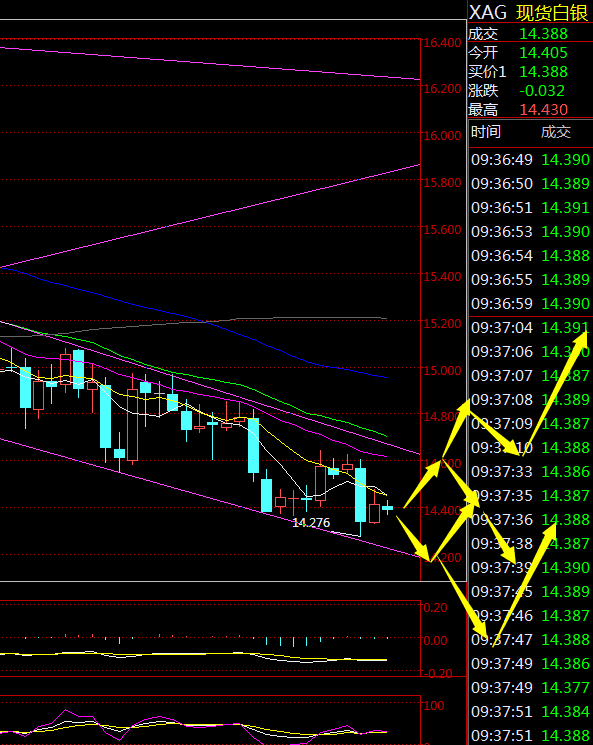This screenshot has width=593, height=745.
Task: Select tick row 09:37:04
Action: point(530,327)
